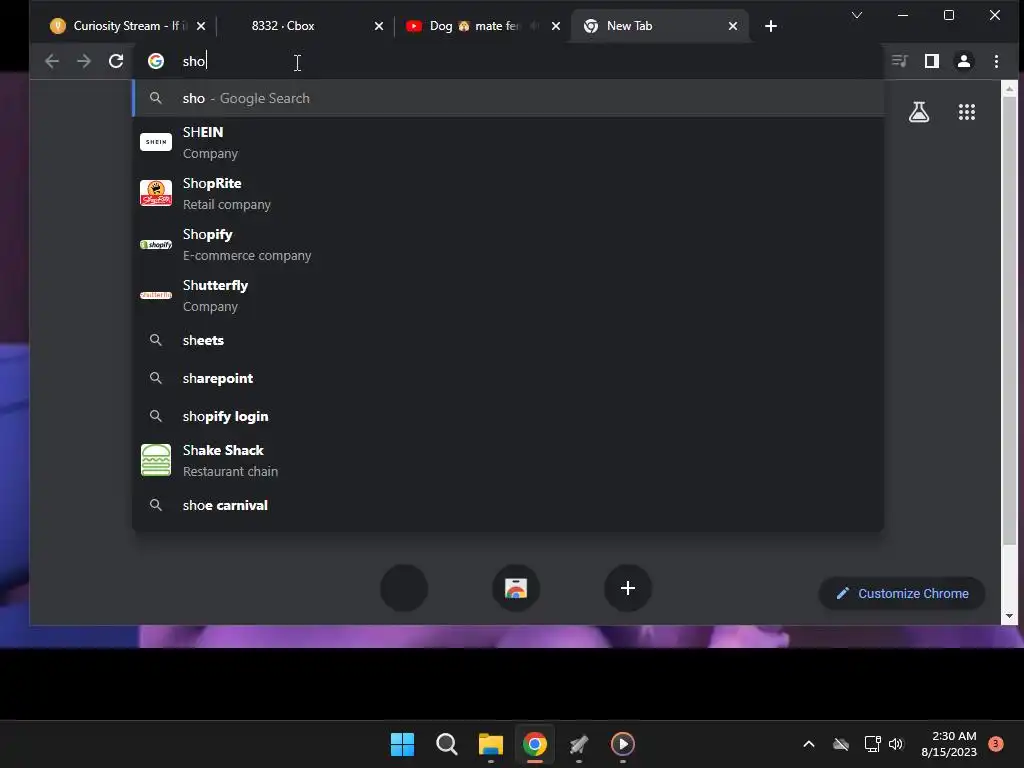This screenshot has height=768, width=1024.
Task: Open the notification badge showing 3
Action: coord(996,744)
